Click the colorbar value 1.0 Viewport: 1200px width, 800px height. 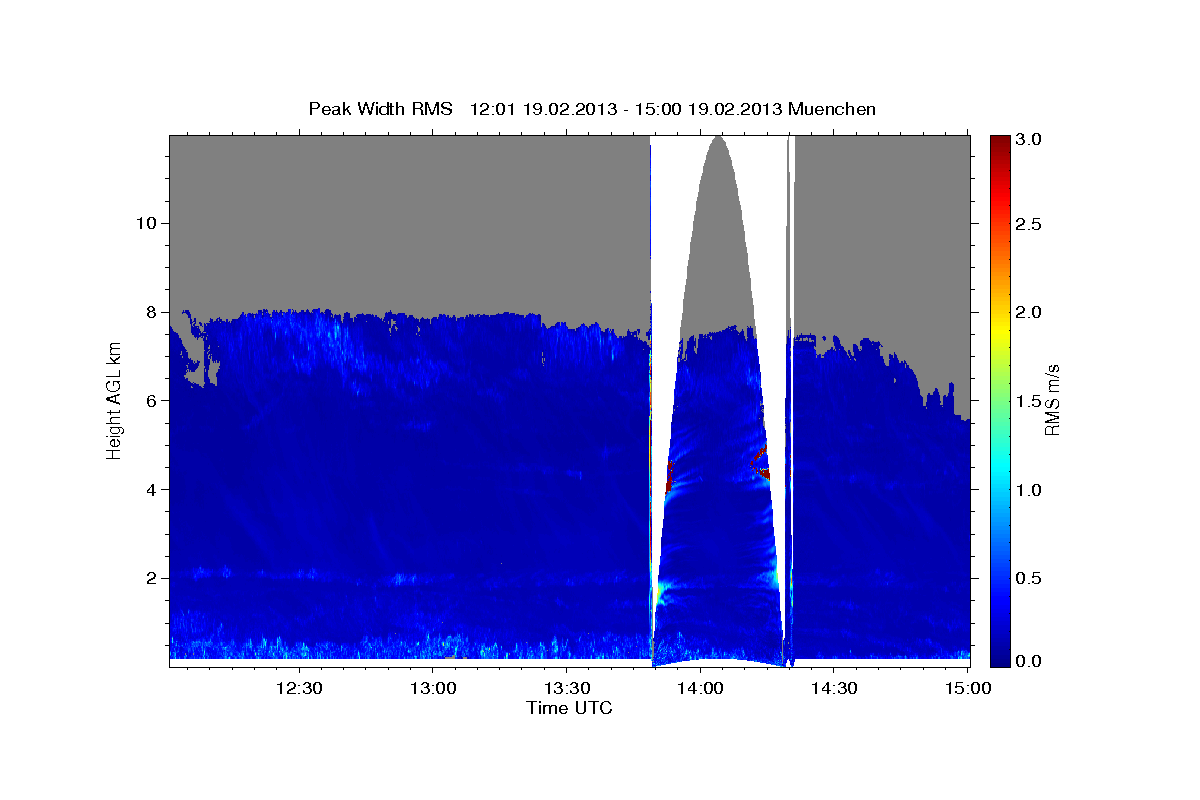[x=1029, y=489]
